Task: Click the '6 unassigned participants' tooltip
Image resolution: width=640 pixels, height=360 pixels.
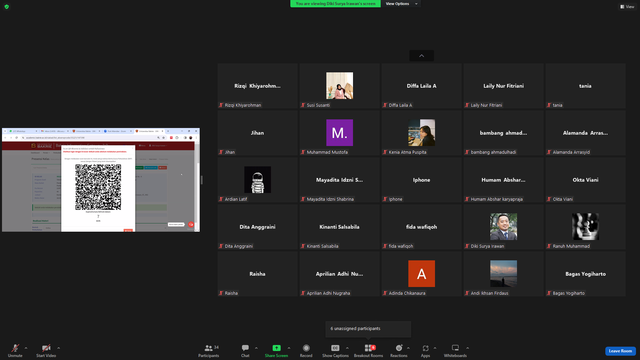Action: coord(368,329)
